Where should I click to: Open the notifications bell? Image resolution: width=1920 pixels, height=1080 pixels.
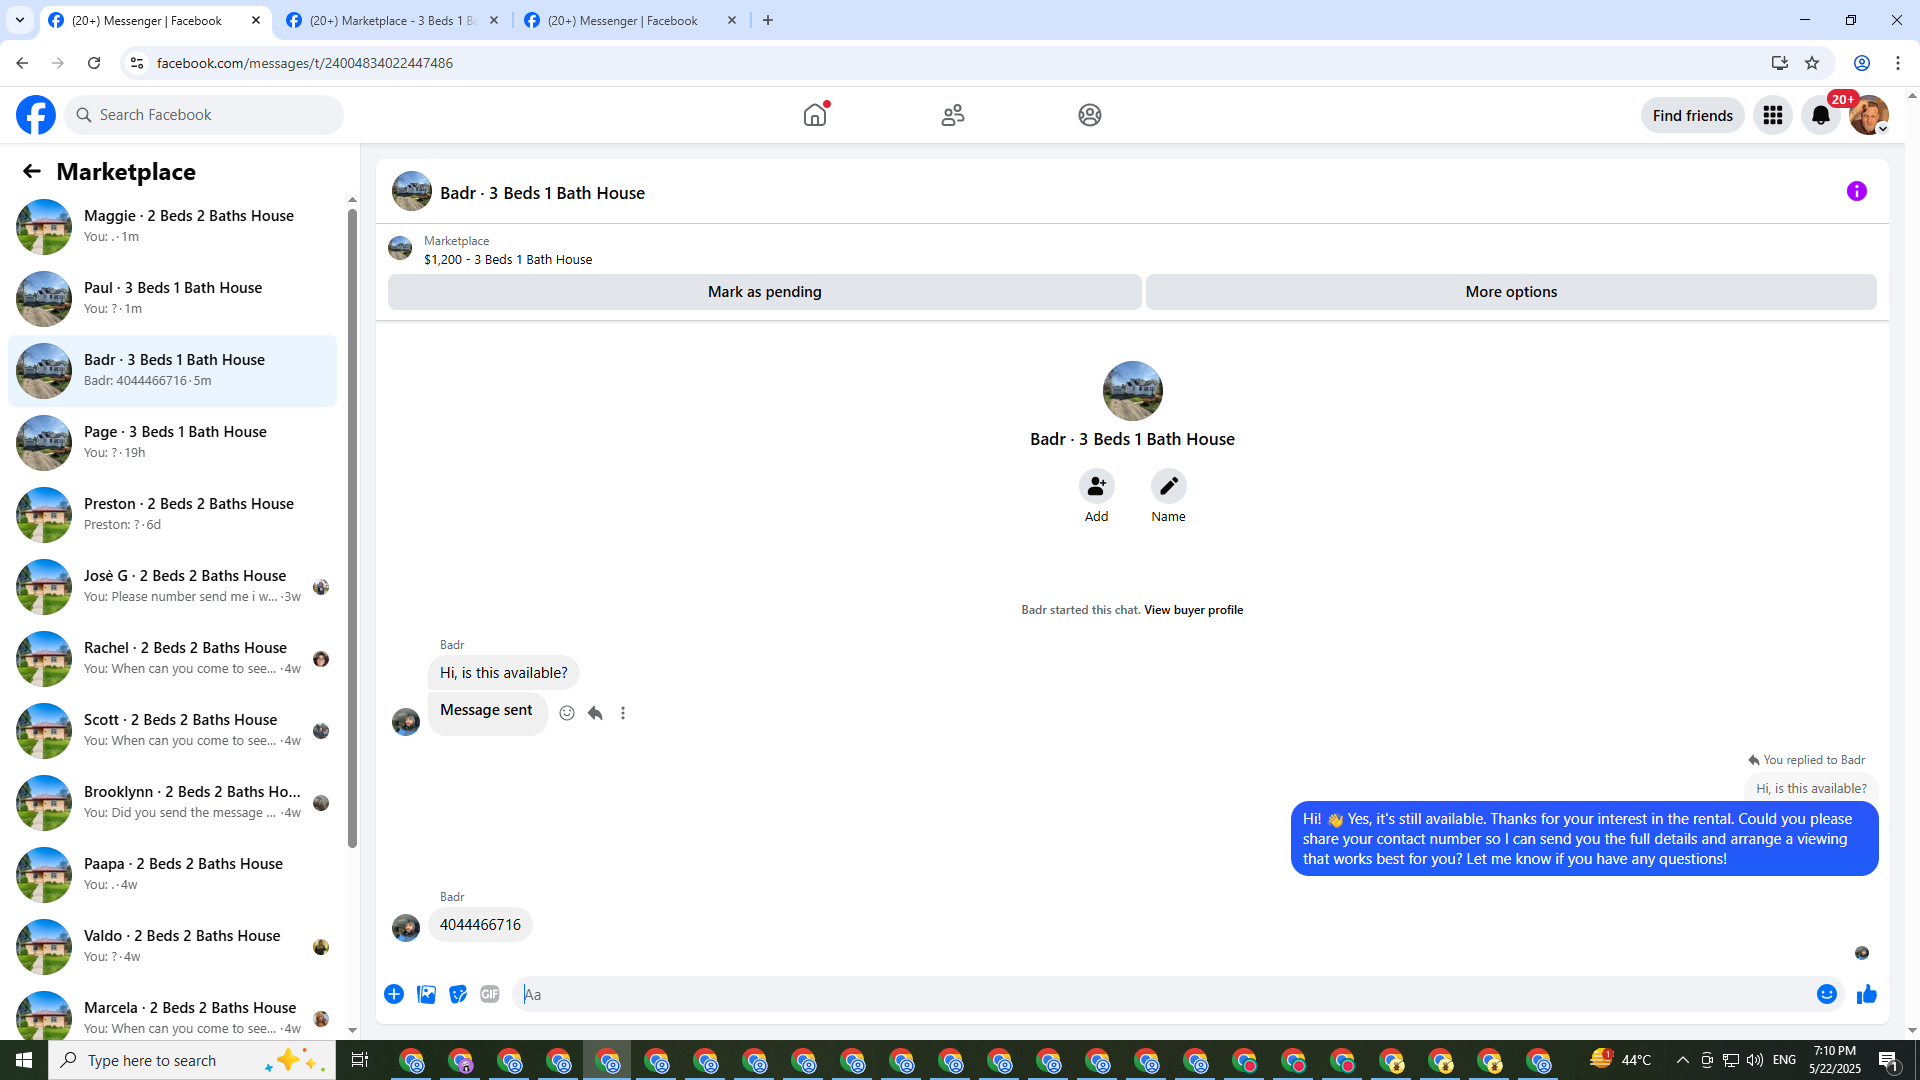pyautogui.click(x=1821, y=115)
